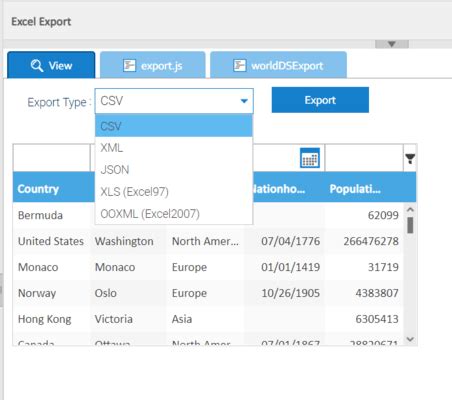Choose JSON export type option

[174, 170]
